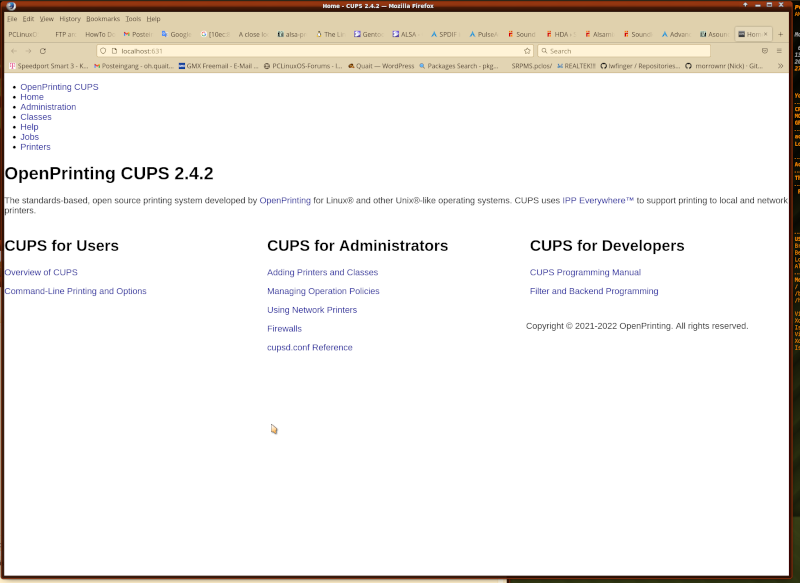Screen dimensions: 800x583
Task: Open the CUPS Programming Manual link
Action: tap(585, 272)
